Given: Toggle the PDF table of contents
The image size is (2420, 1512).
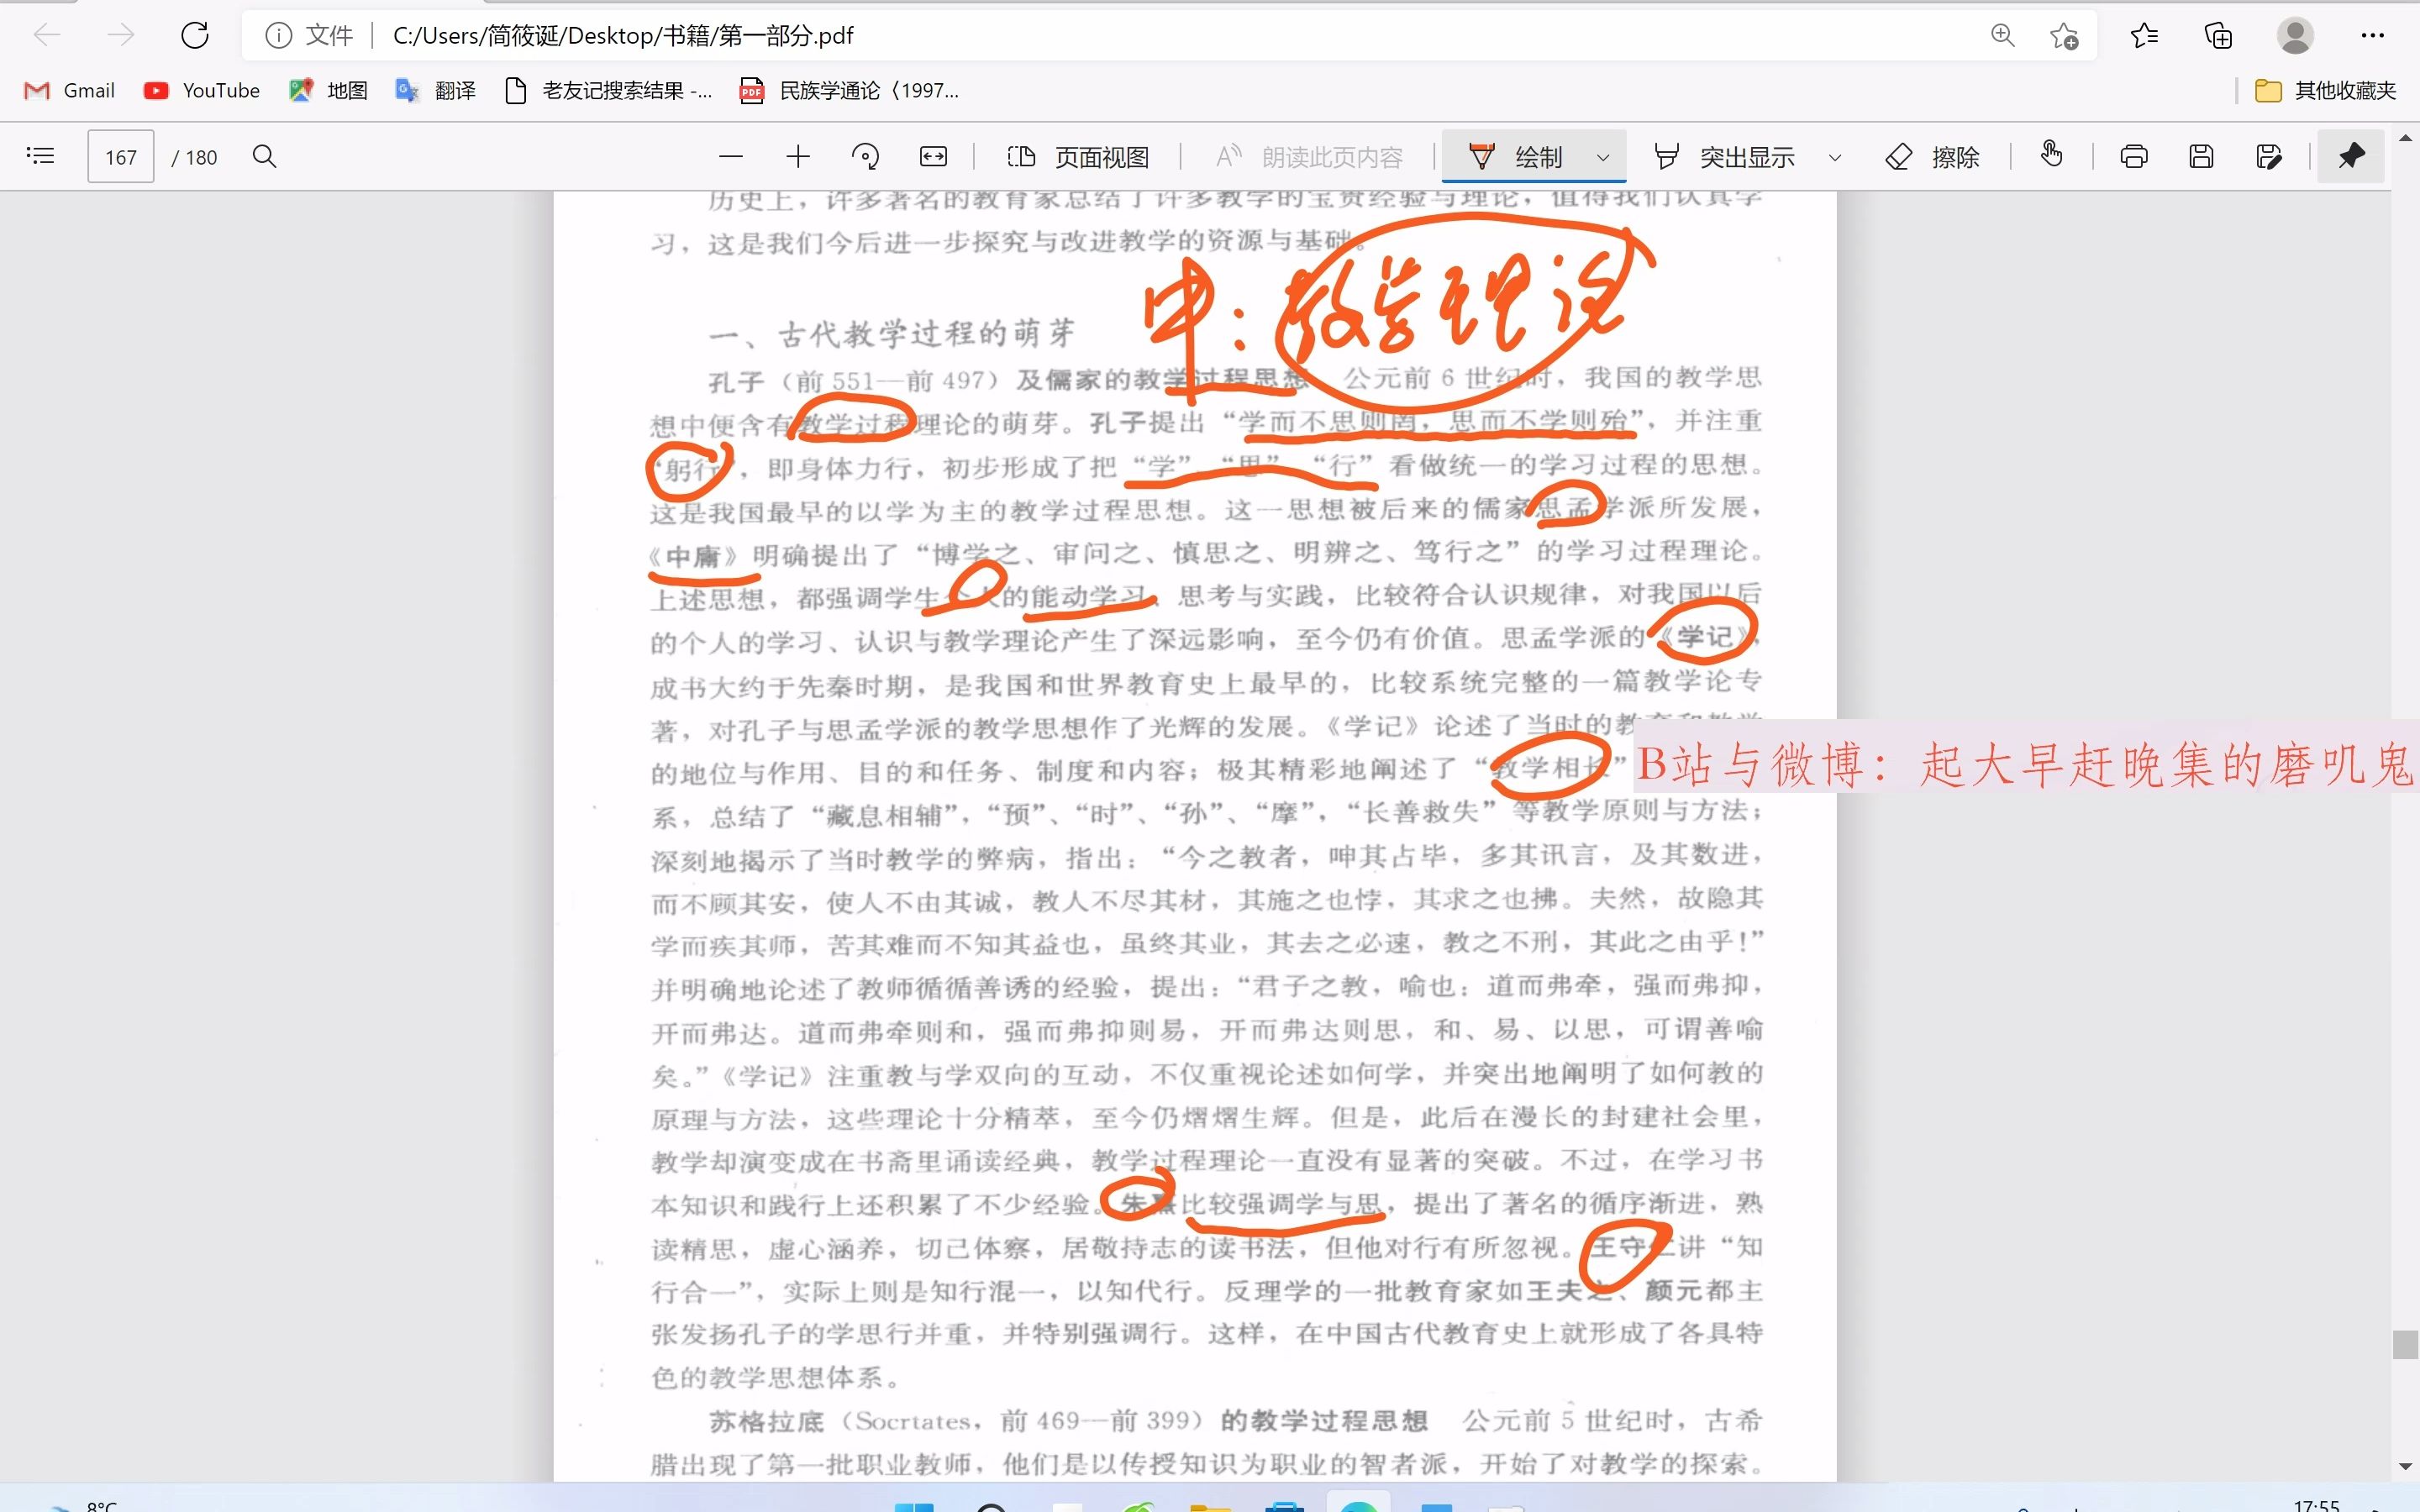Looking at the screenshot, I should click(x=41, y=156).
